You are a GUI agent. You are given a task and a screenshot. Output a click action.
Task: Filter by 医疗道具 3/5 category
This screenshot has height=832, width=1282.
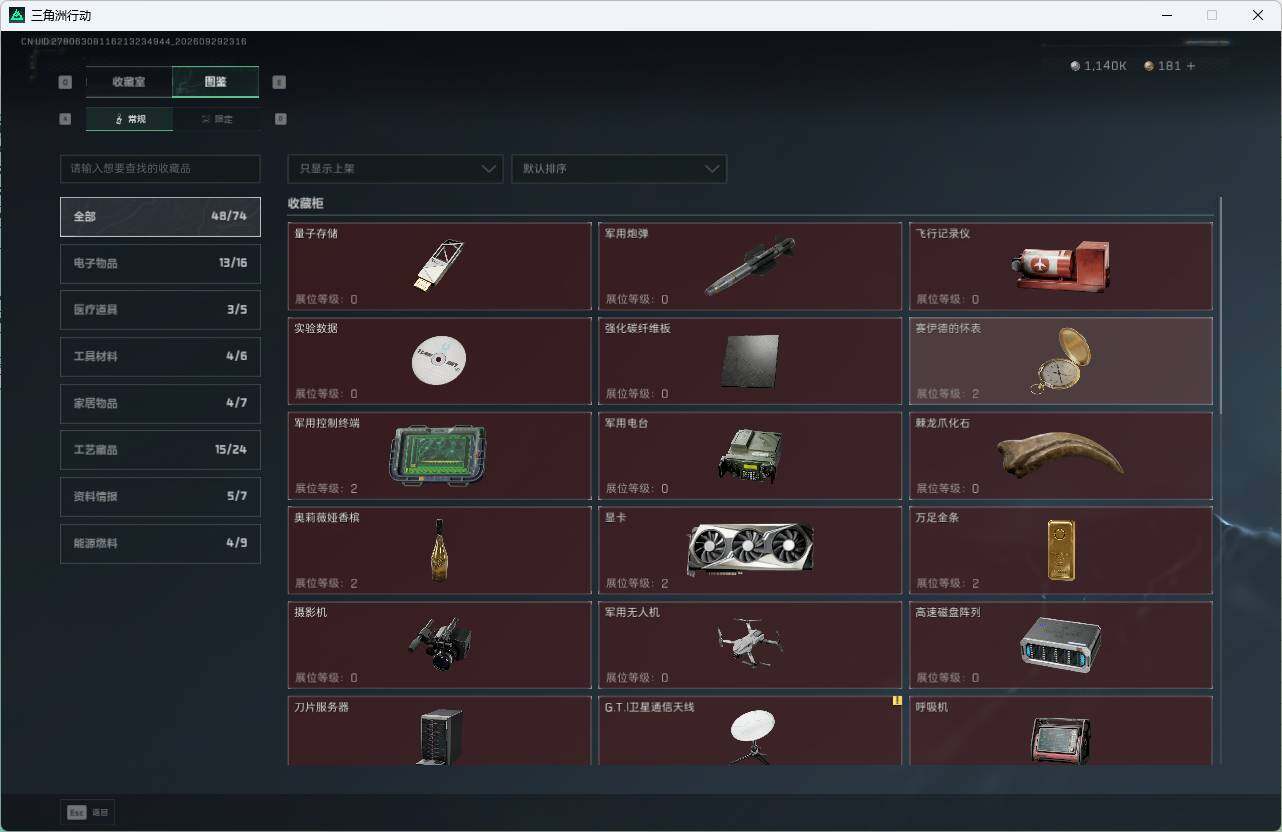pos(160,310)
